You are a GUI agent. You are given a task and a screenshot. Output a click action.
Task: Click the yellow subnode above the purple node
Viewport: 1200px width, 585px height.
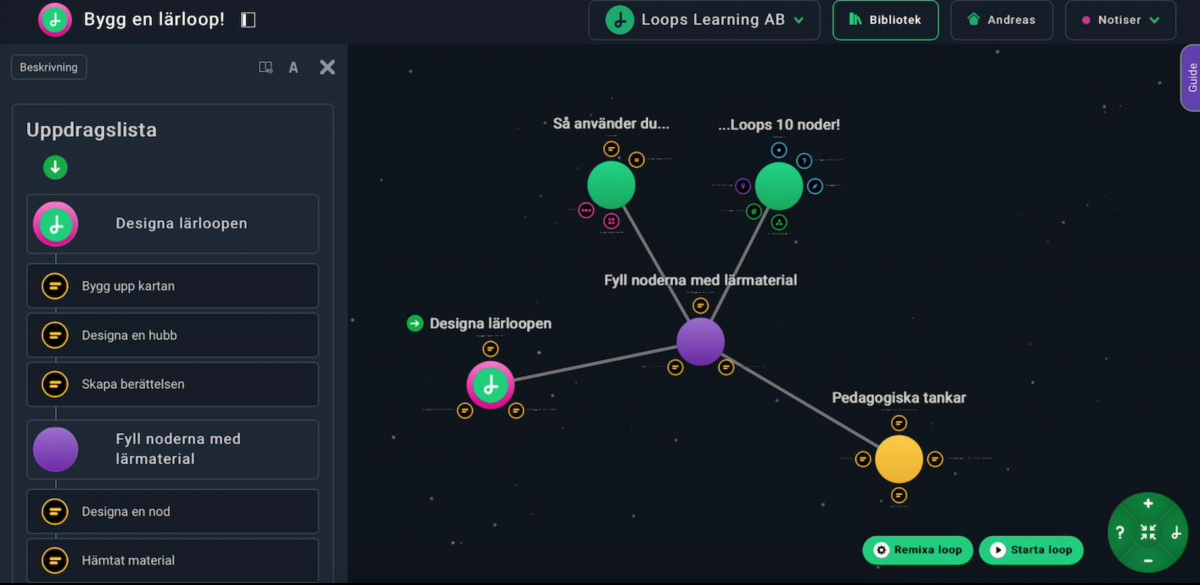coord(700,306)
